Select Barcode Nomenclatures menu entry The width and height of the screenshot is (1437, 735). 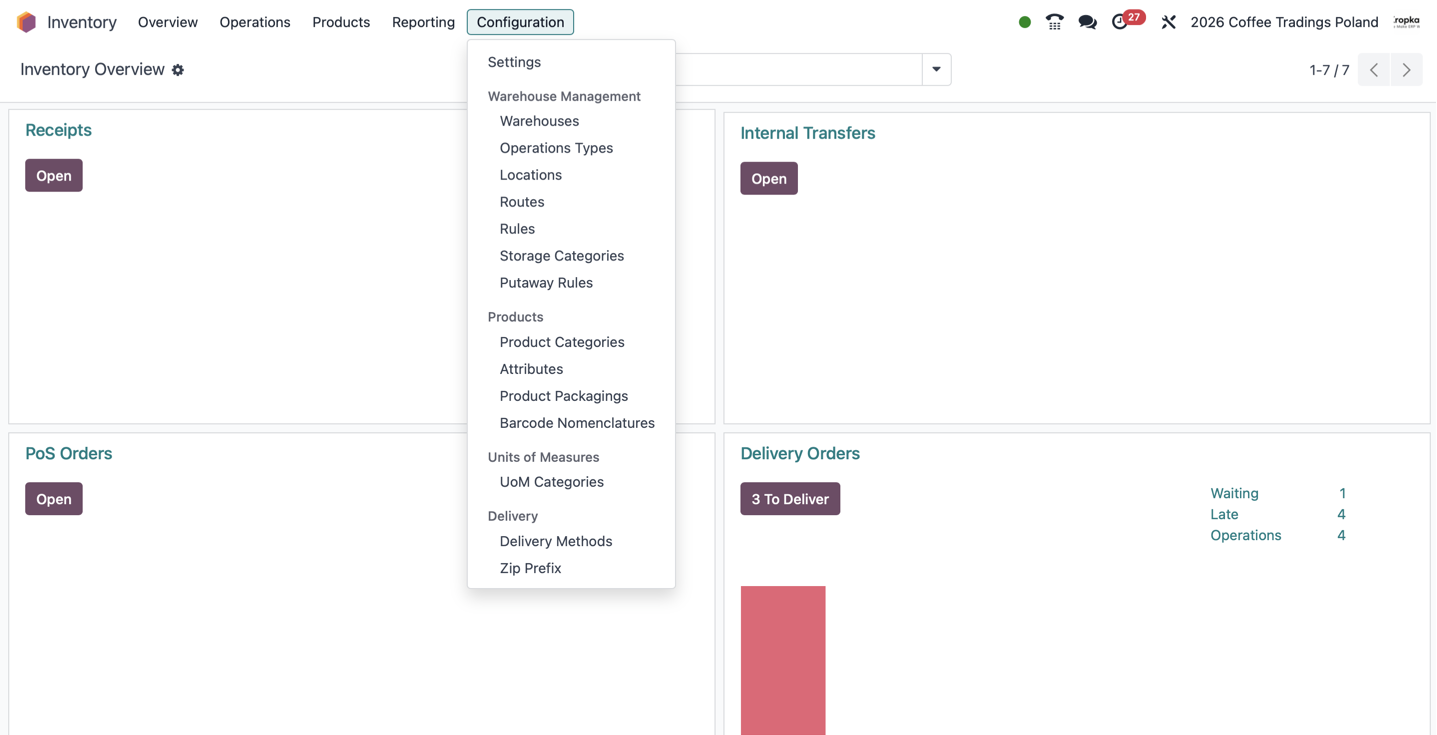[x=571, y=423]
